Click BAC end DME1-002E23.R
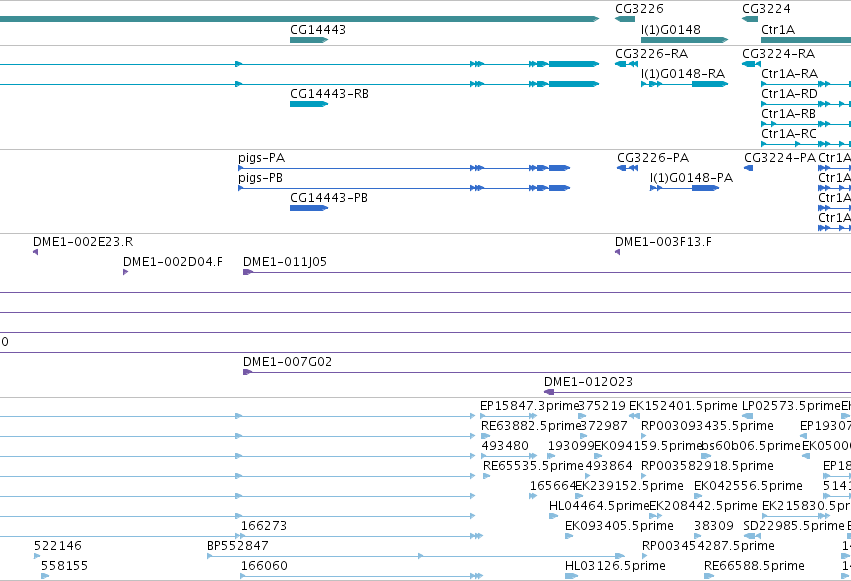 tap(35, 252)
